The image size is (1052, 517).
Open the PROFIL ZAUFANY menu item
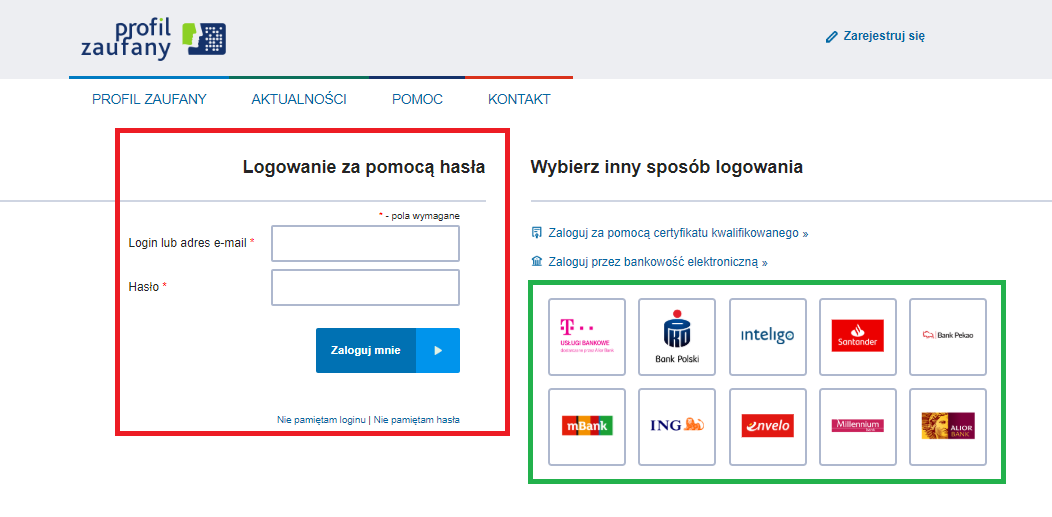pyautogui.click(x=150, y=99)
